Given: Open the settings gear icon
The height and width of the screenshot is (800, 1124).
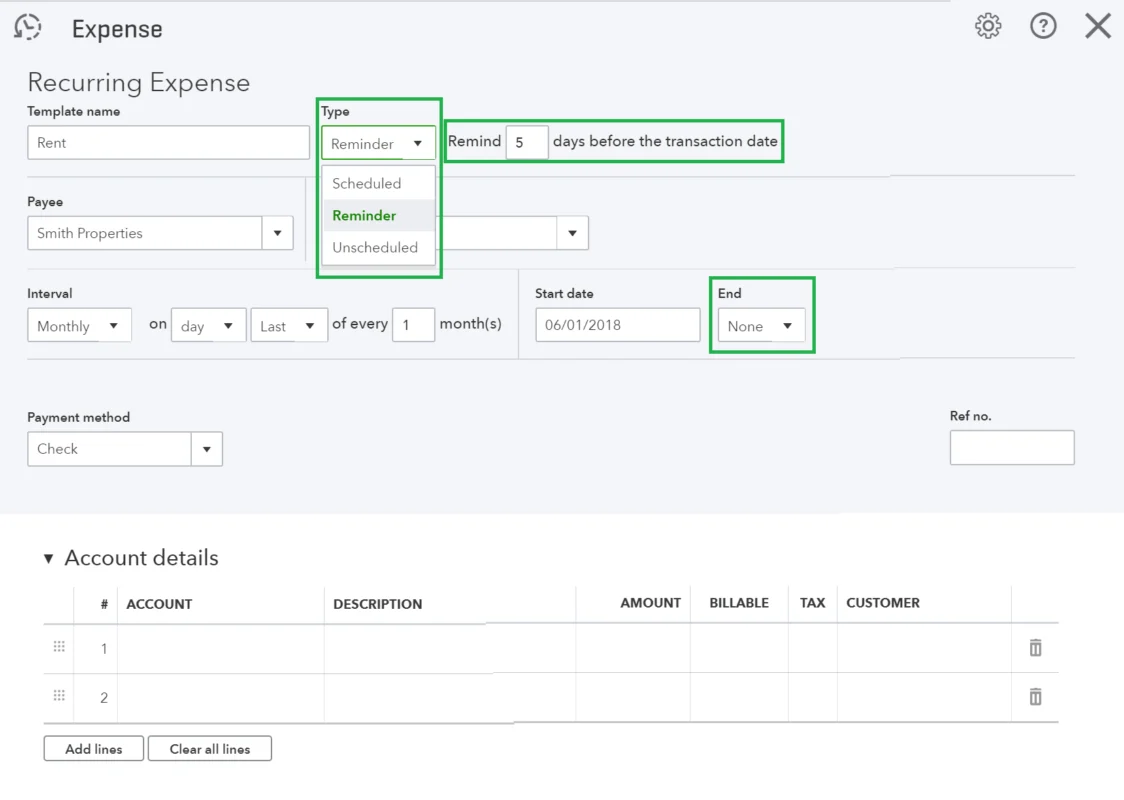Looking at the screenshot, I should (x=988, y=26).
